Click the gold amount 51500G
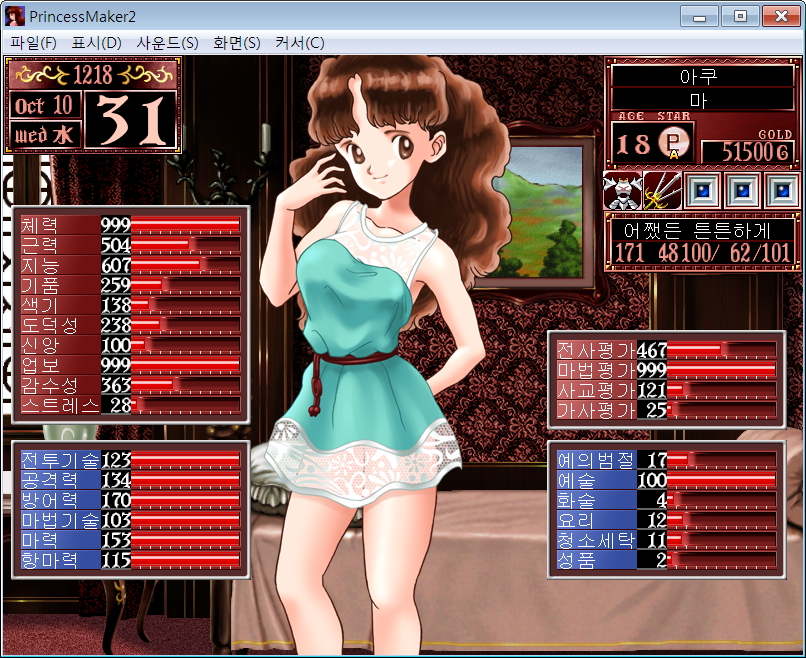806x658 pixels. click(748, 152)
